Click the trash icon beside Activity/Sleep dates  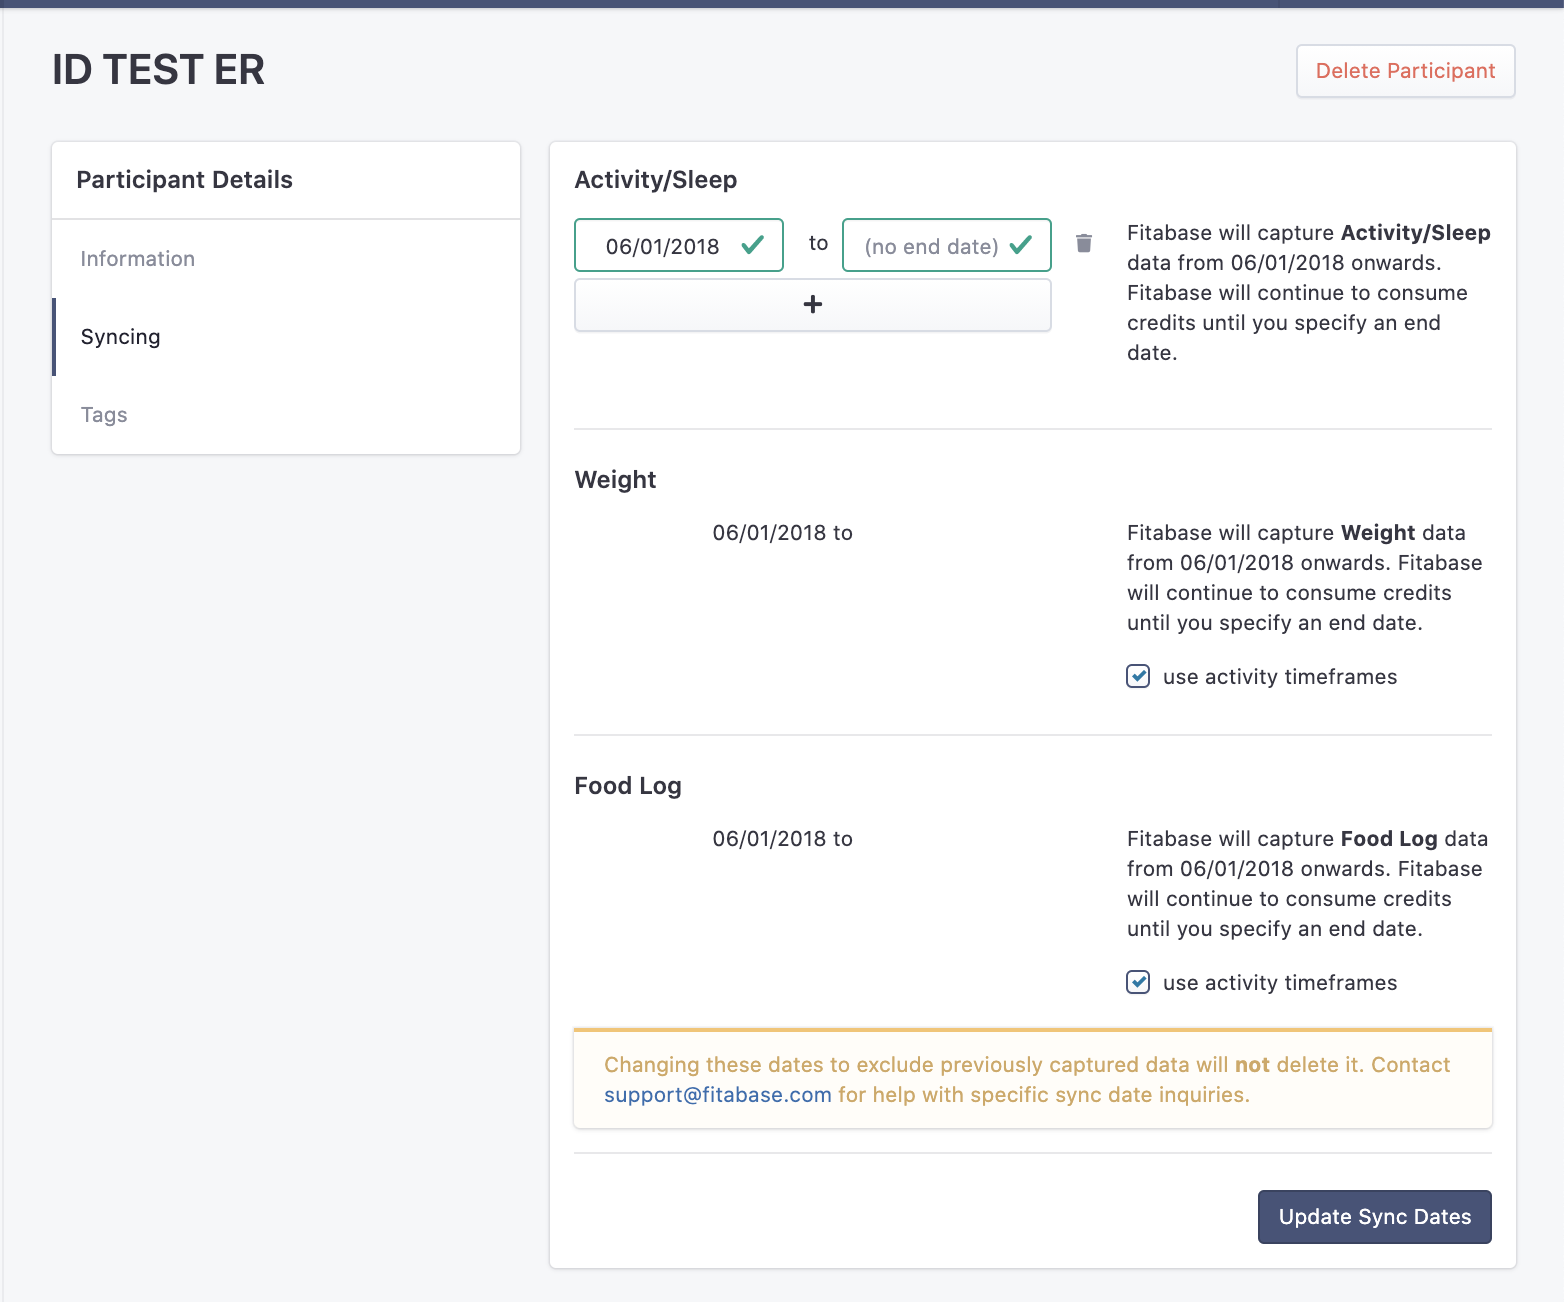[1084, 243]
